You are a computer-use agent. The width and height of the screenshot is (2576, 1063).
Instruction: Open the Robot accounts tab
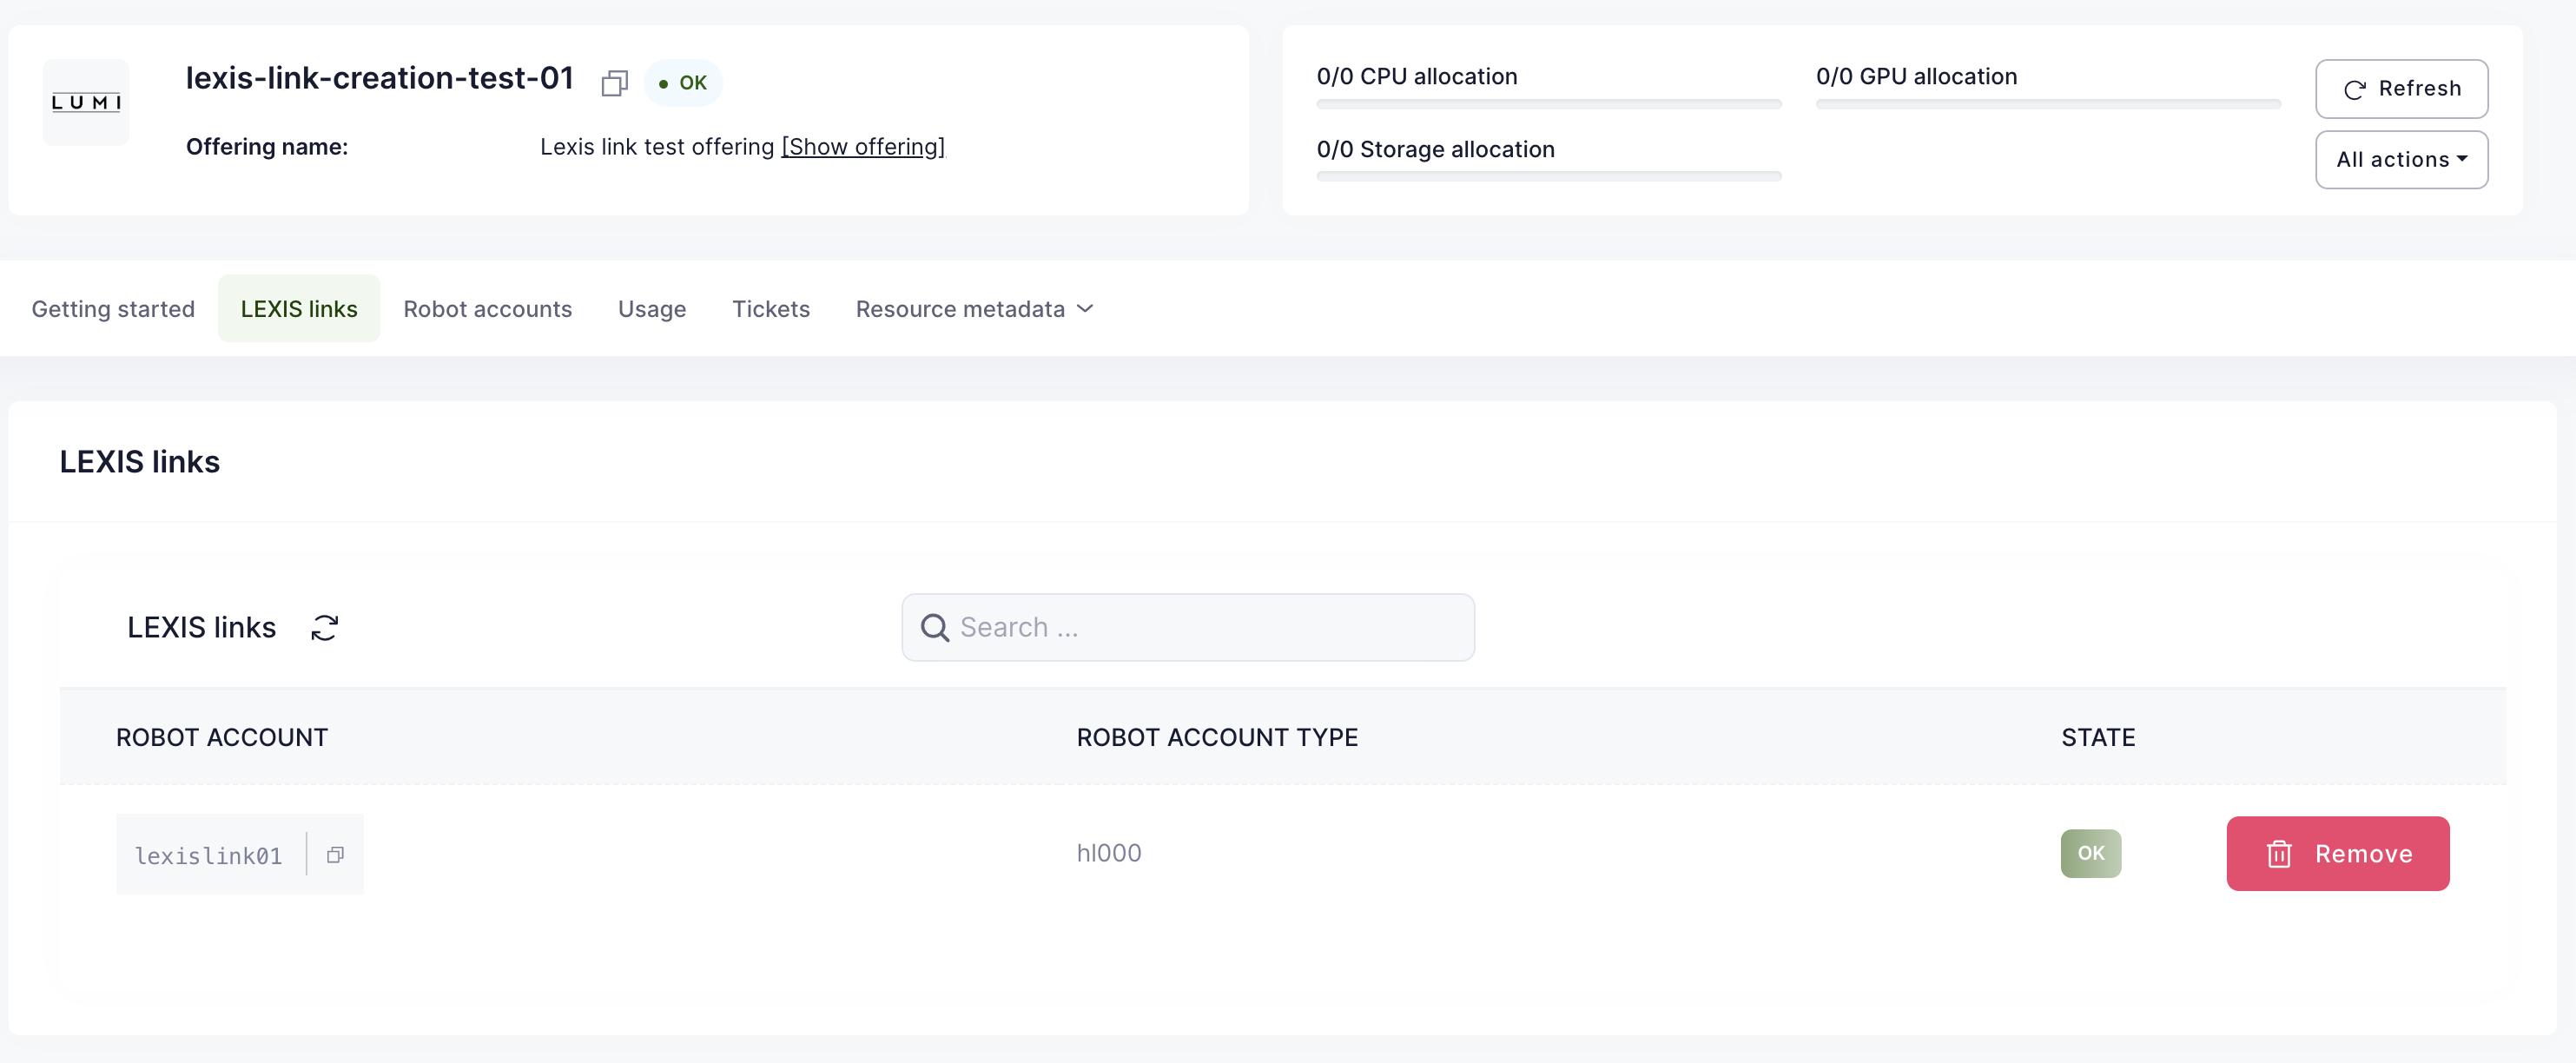487,309
